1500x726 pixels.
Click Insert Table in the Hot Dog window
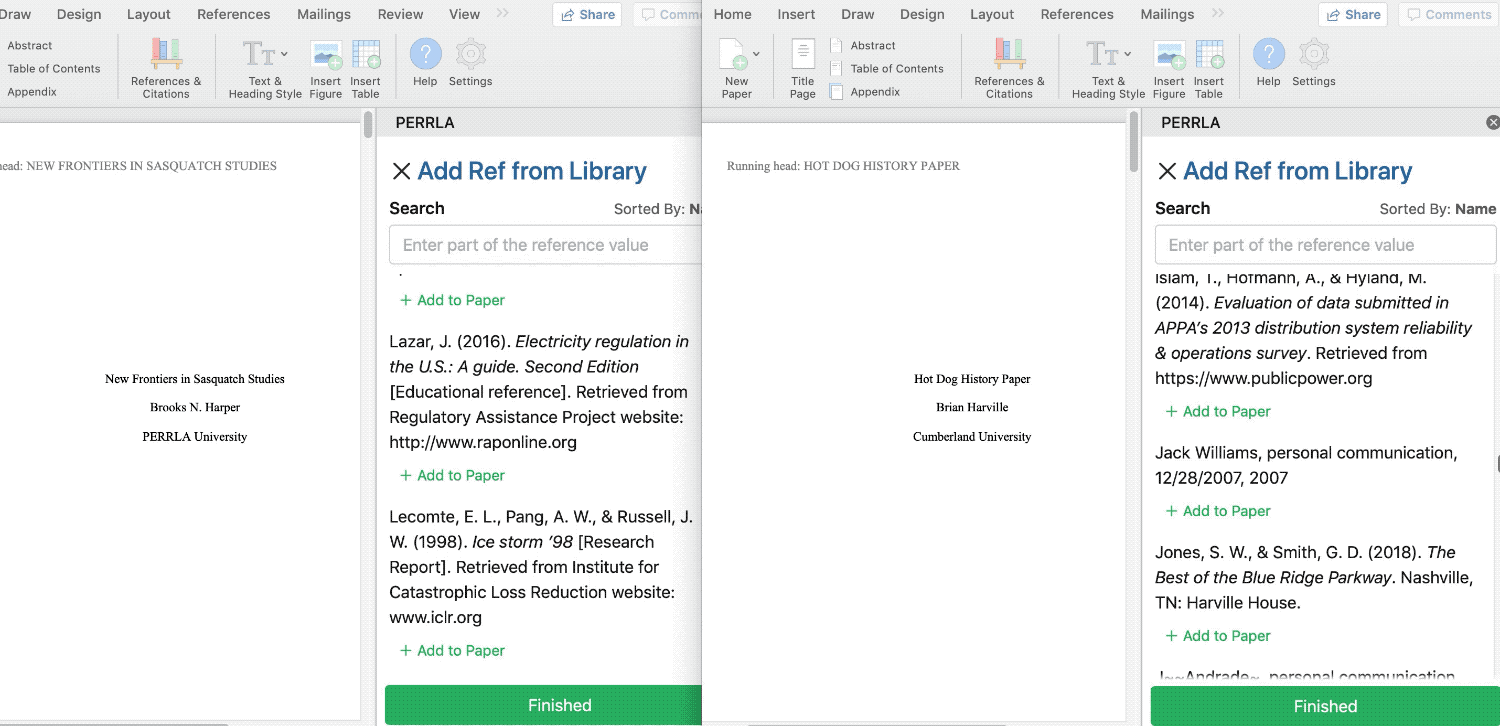click(1208, 68)
